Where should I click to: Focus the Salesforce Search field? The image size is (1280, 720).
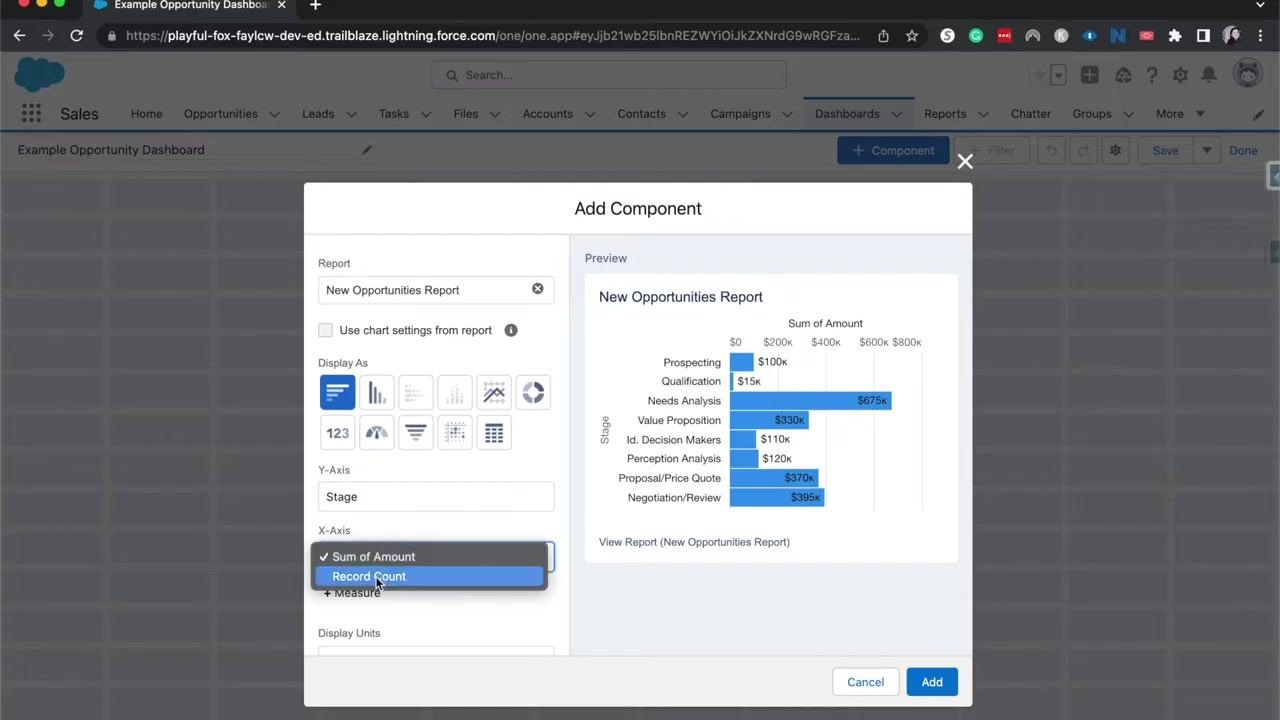609,75
